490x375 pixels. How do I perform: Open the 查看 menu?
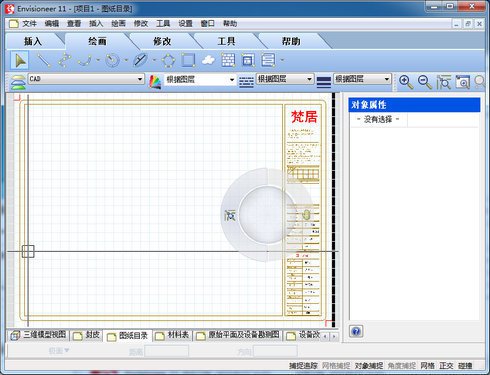tap(74, 24)
